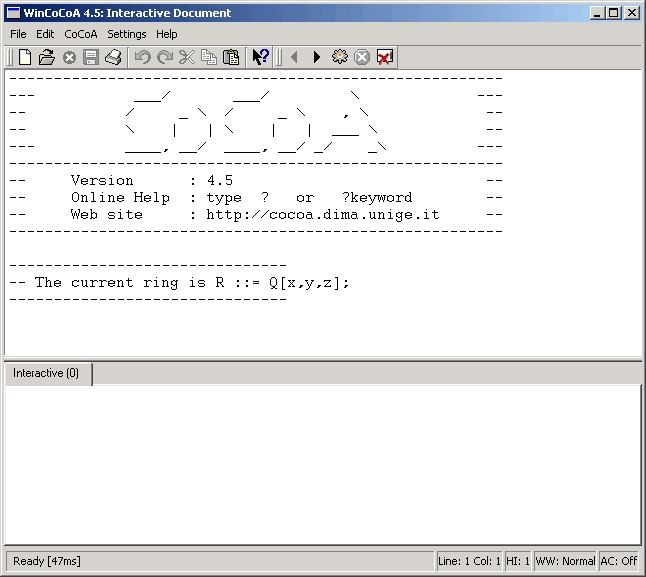
Task: Click the text 'http://cocoa.dima.unige.it'
Action: tap(323, 215)
